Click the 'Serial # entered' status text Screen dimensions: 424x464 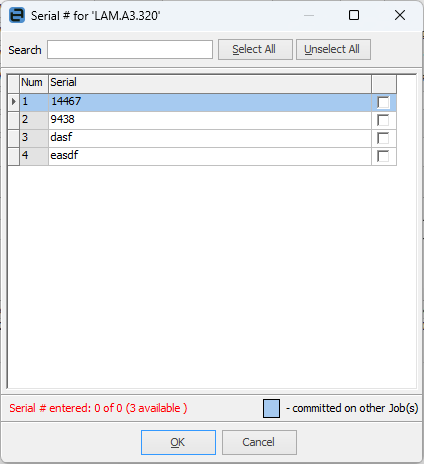[x=98, y=408]
